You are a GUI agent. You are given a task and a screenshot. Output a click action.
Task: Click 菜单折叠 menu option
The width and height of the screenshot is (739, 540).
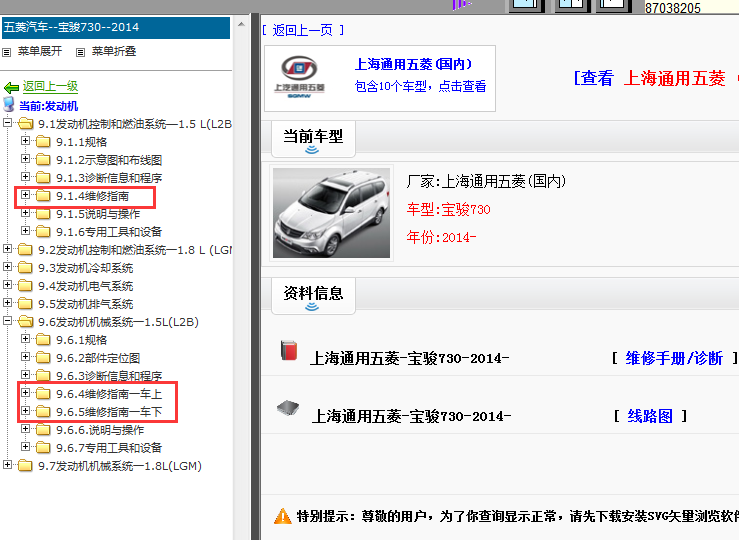coord(114,51)
